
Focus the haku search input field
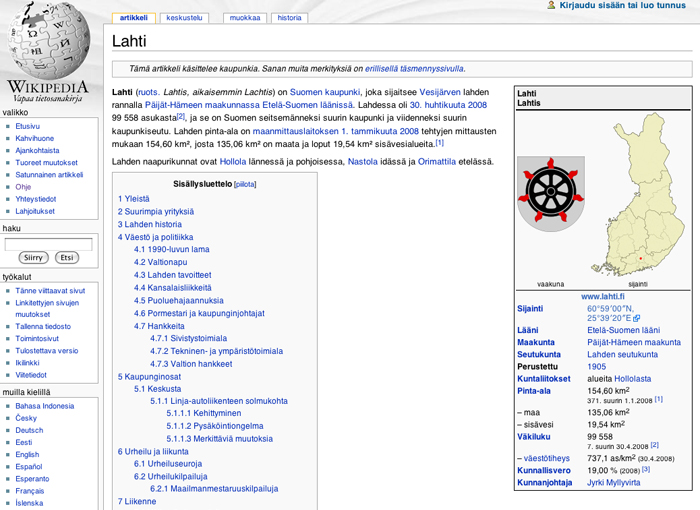click(48, 244)
